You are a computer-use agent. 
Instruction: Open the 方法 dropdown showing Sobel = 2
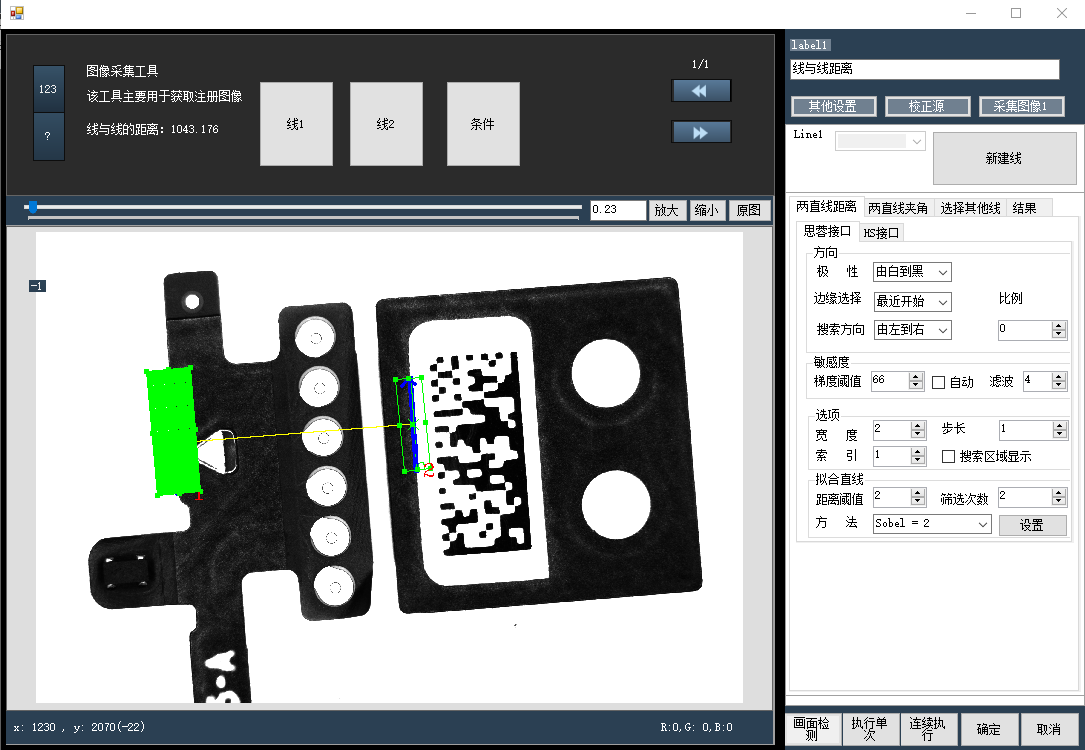(x=931, y=524)
